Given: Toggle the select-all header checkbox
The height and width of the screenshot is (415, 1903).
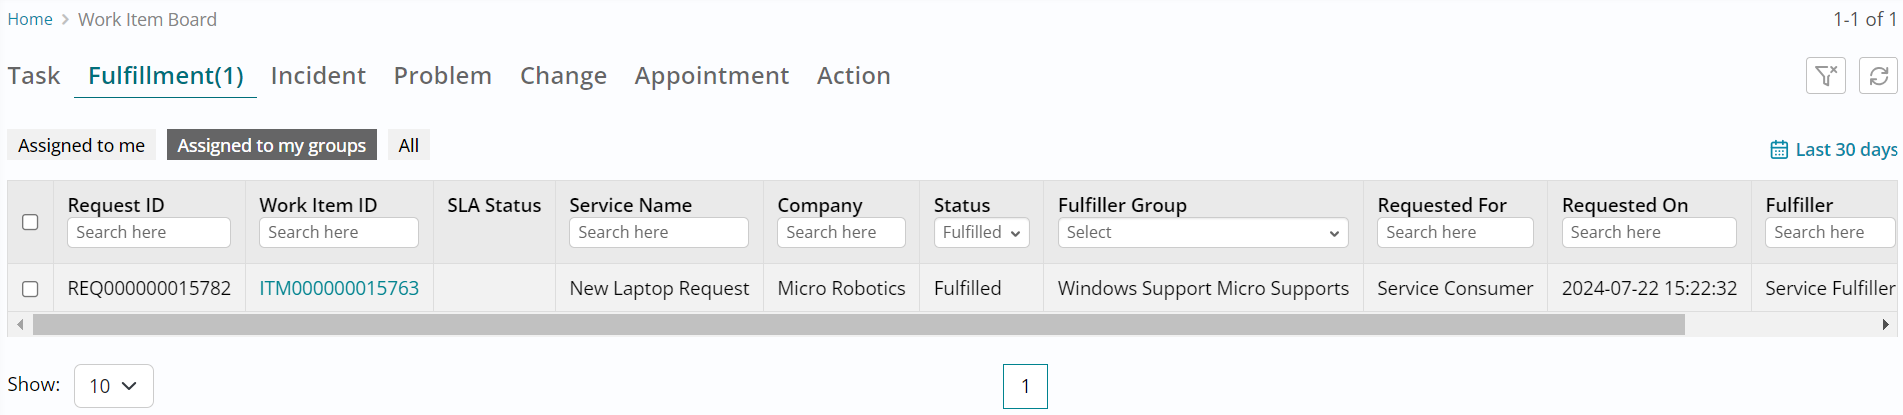Looking at the screenshot, I should (x=30, y=222).
